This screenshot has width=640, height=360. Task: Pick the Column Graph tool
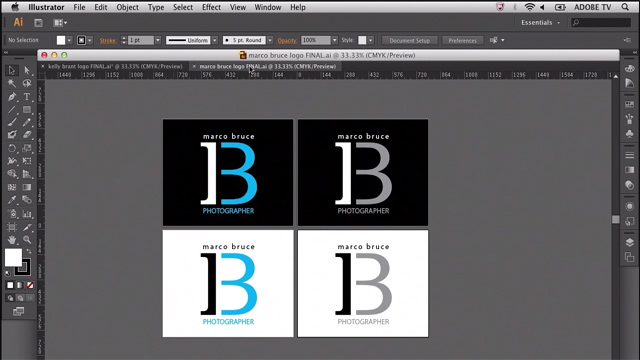[27, 213]
